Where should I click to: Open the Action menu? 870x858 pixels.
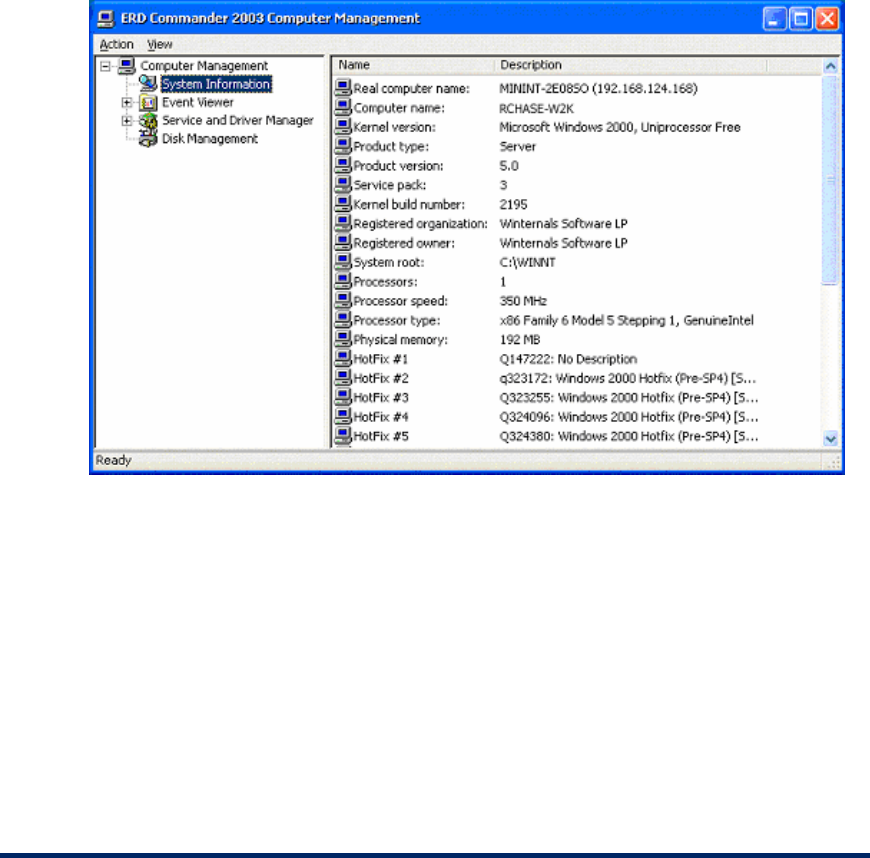[x=116, y=44]
